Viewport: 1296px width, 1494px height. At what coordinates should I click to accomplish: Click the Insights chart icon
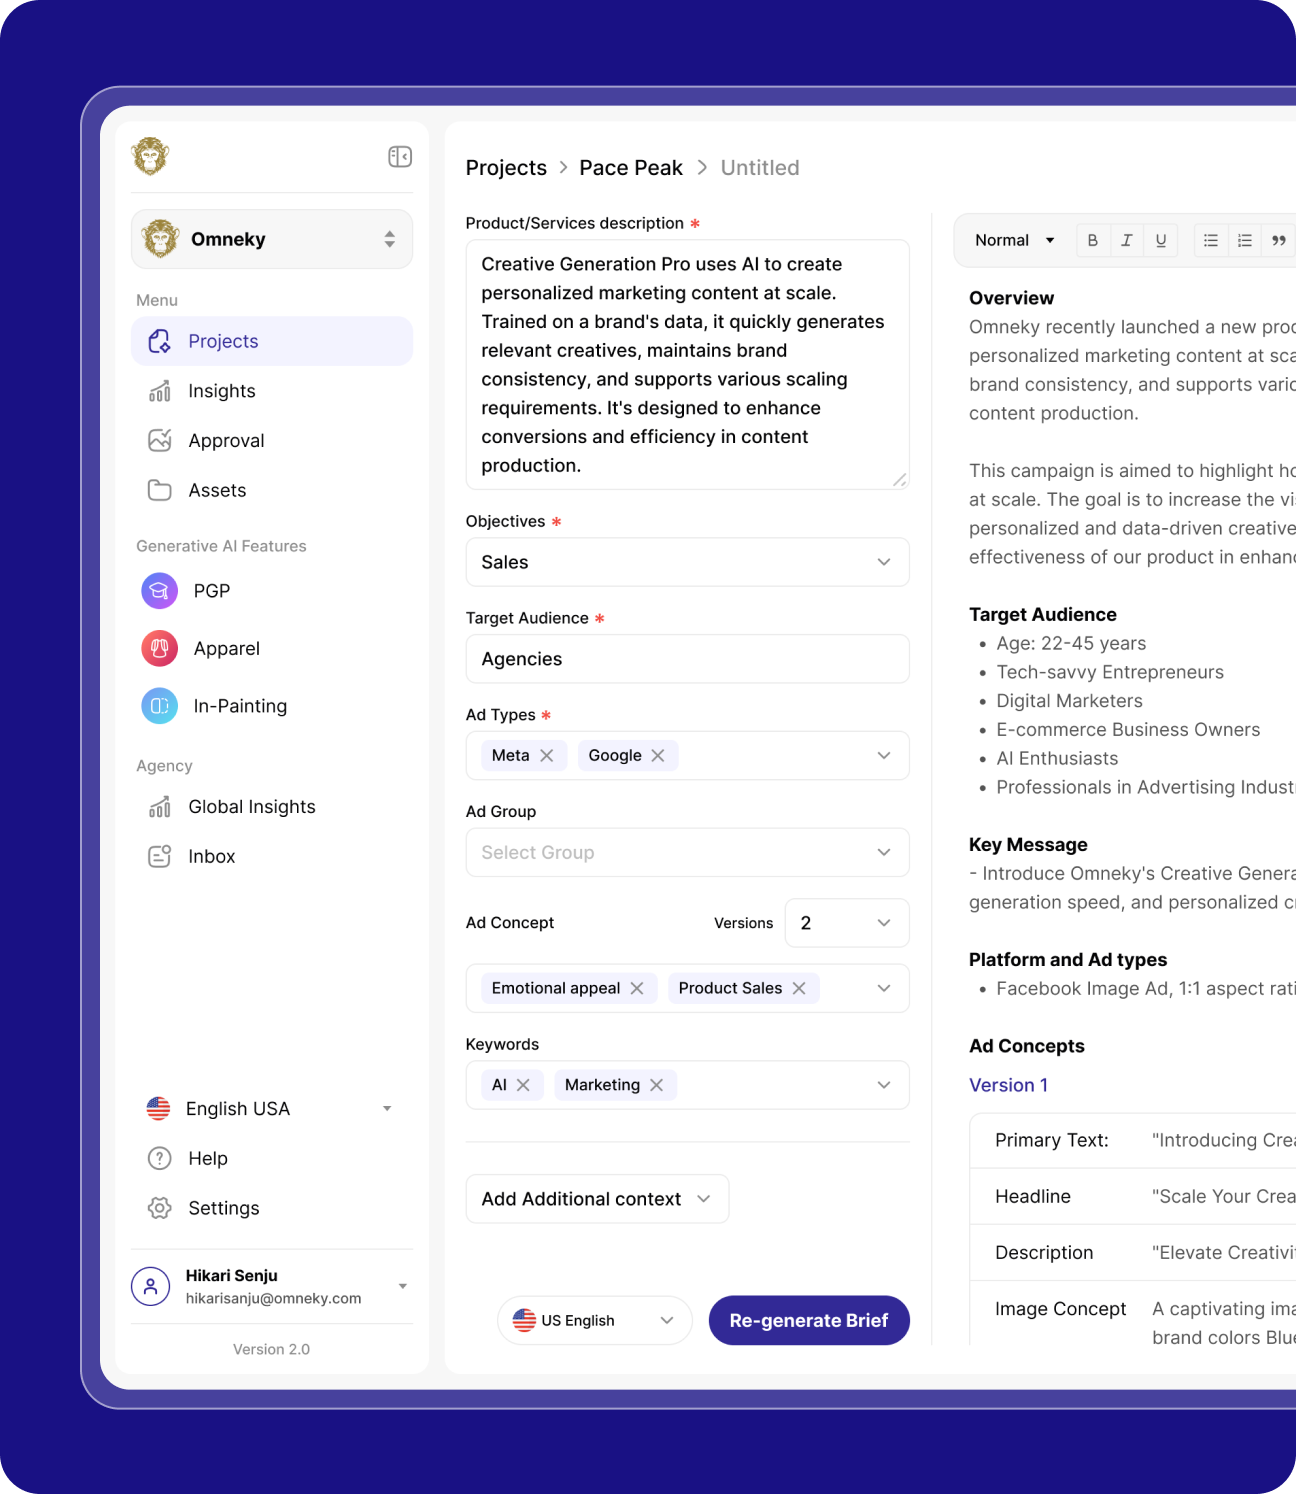click(x=159, y=391)
